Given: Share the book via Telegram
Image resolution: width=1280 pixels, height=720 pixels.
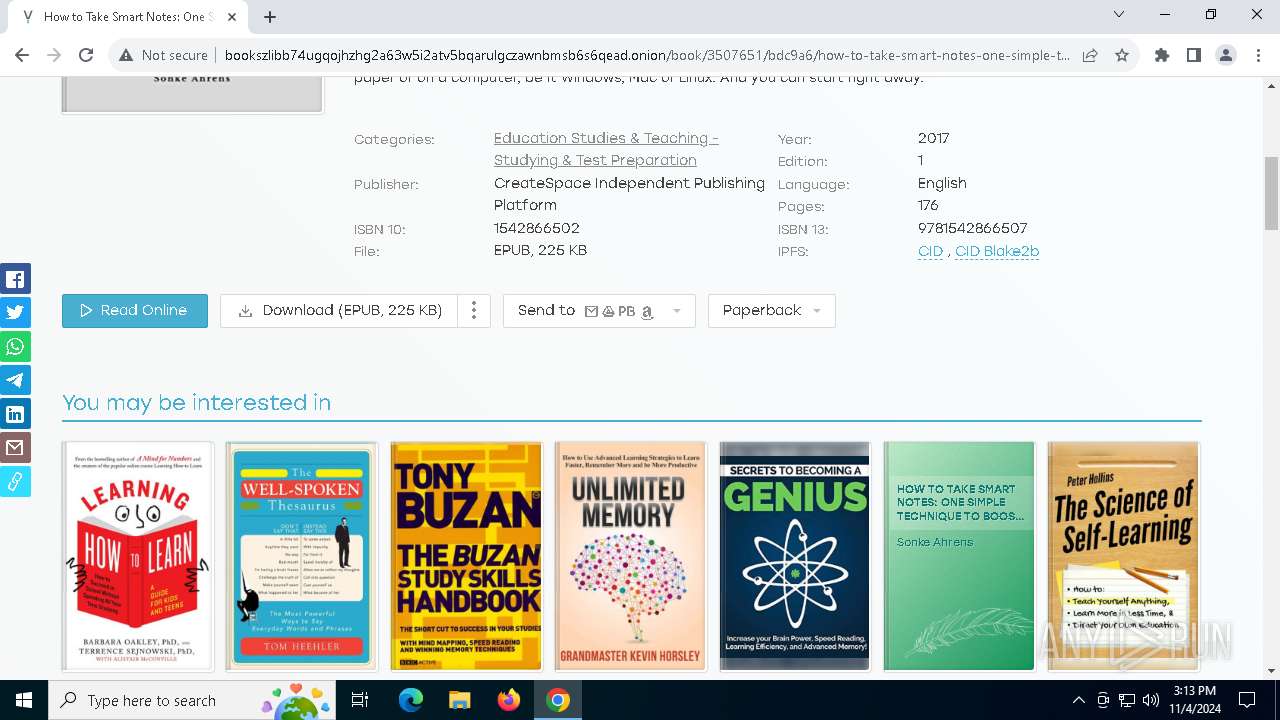Looking at the screenshot, I should 15,380.
